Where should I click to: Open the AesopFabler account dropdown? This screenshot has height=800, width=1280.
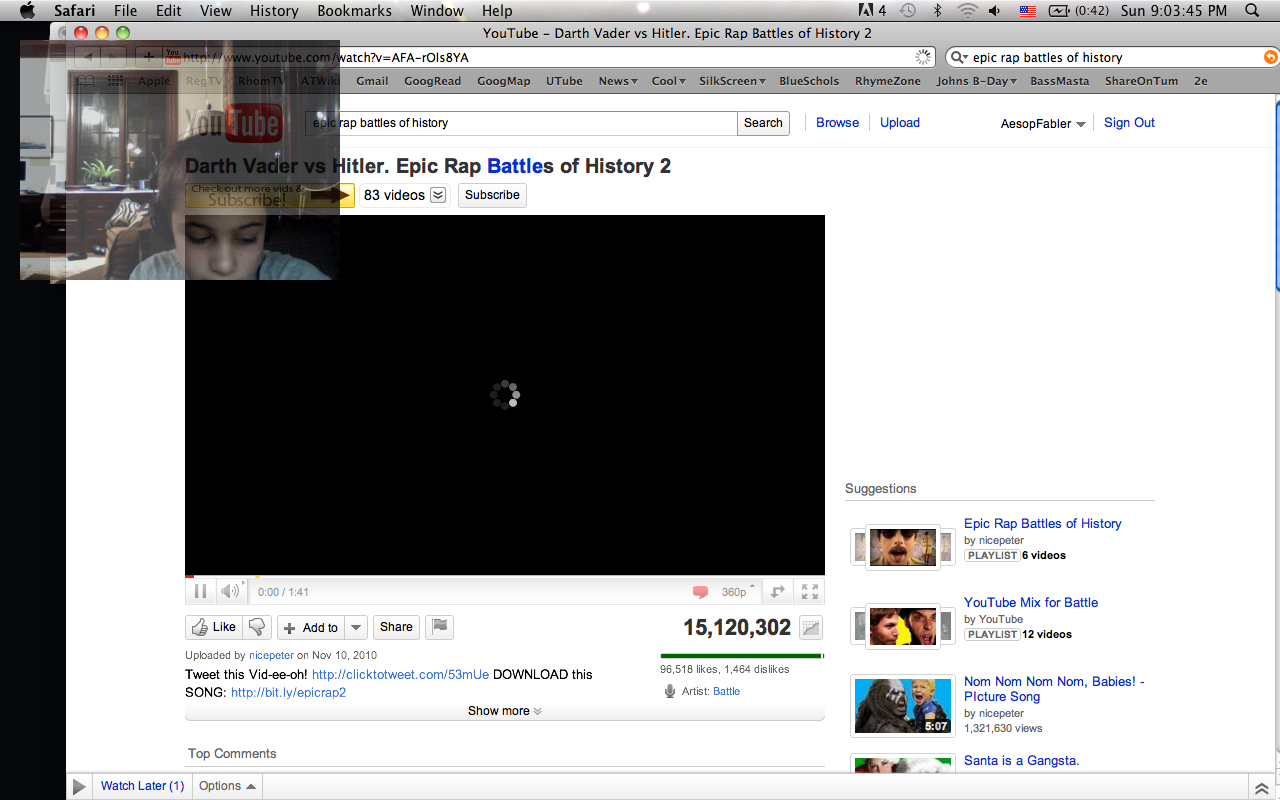(1043, 123)
